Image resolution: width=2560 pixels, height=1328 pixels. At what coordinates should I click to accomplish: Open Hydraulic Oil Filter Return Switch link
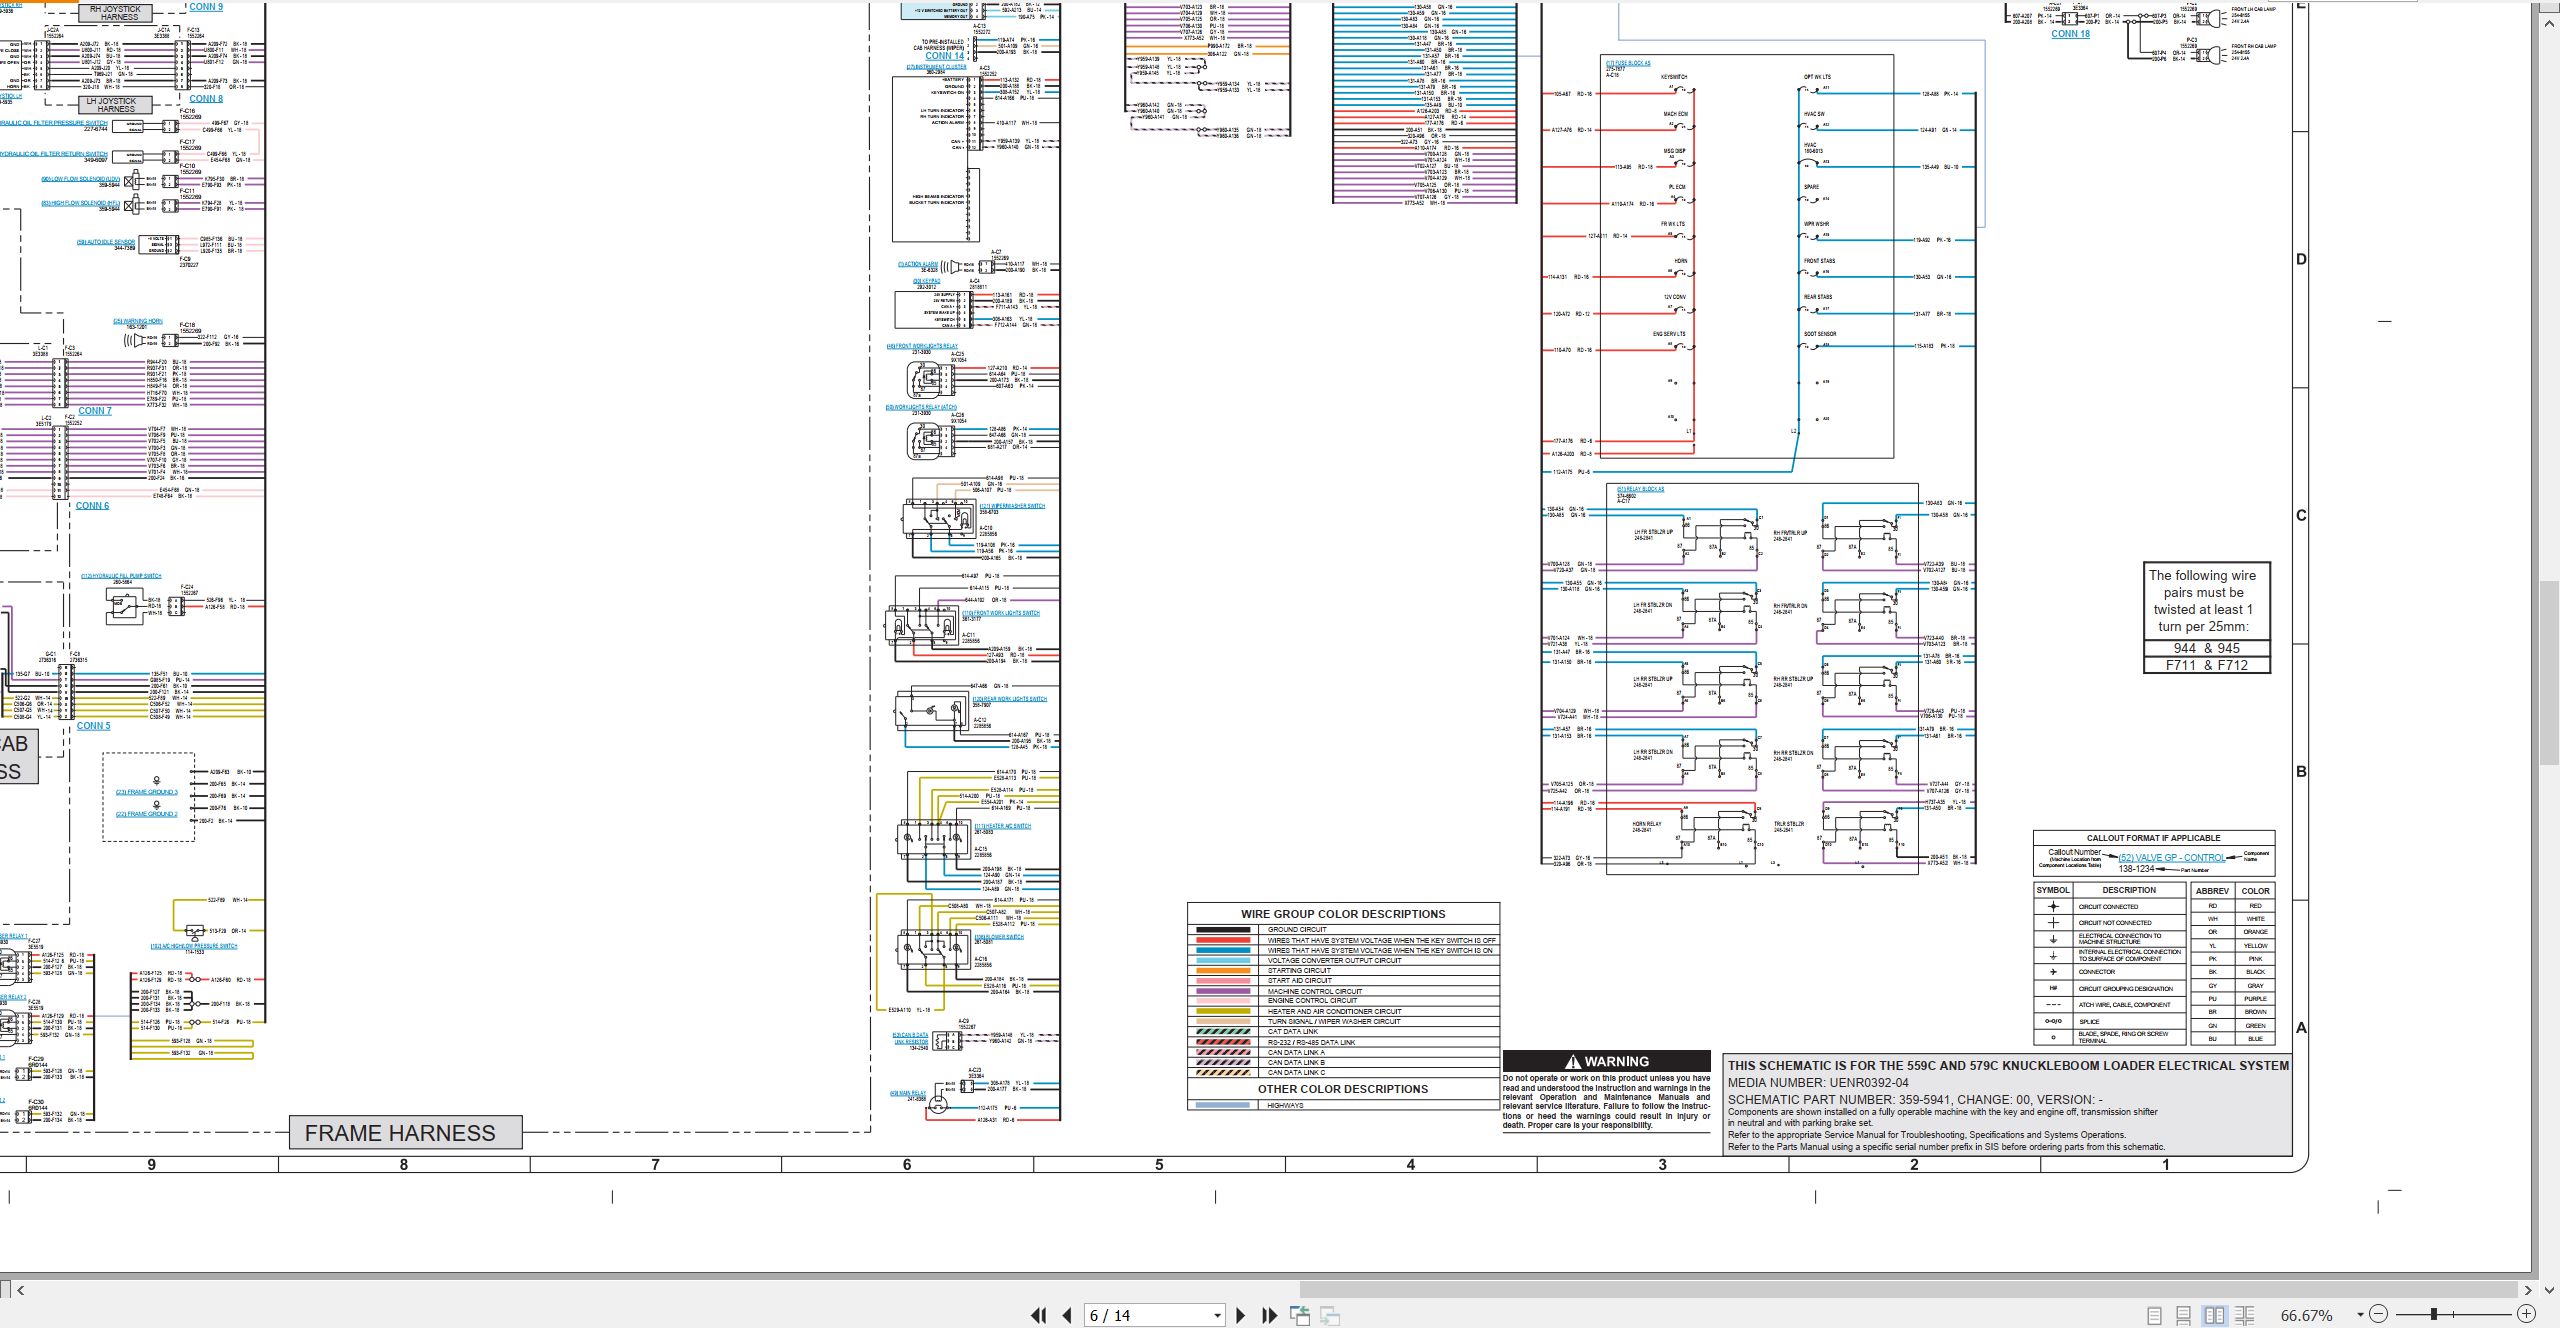coord(54,154)
